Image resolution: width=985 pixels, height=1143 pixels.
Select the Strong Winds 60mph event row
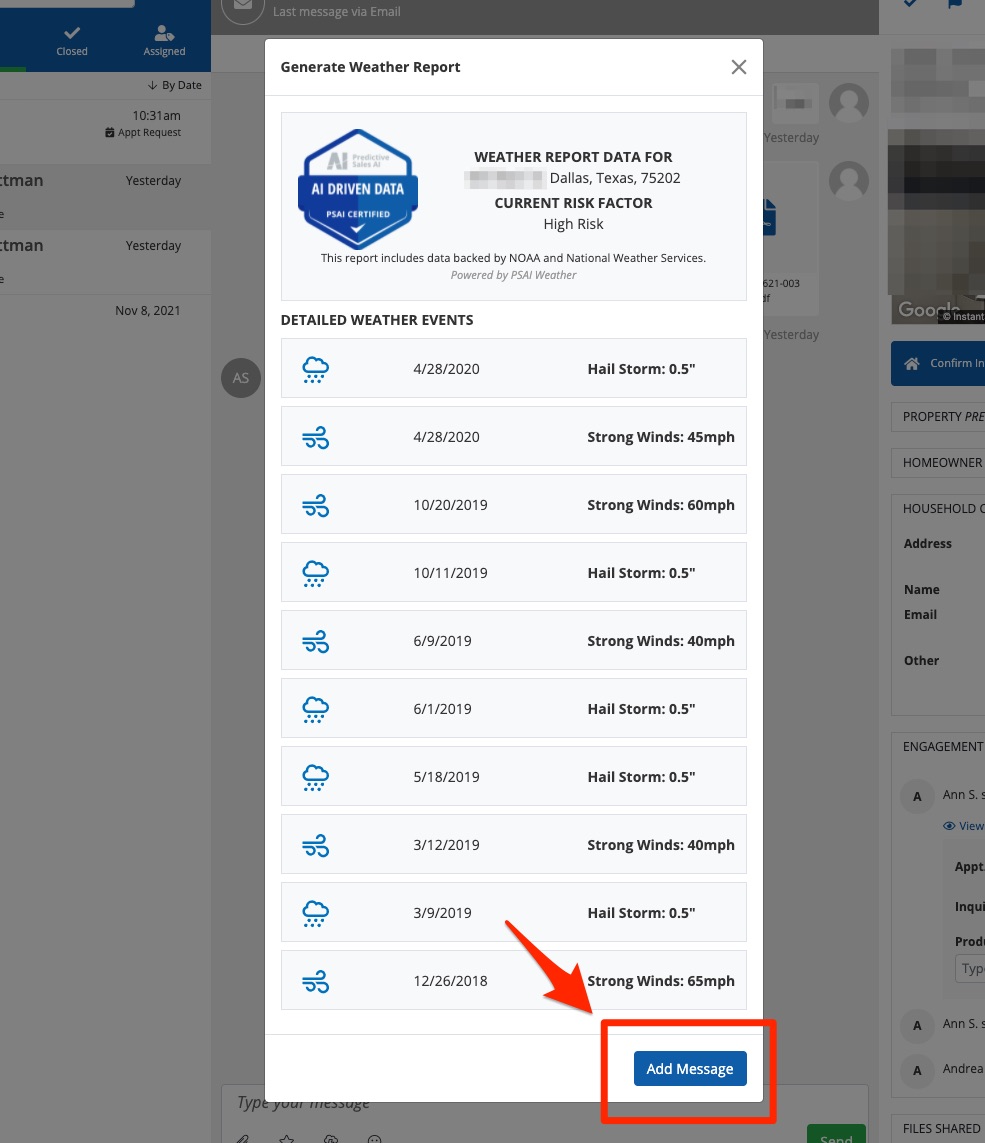513,505
